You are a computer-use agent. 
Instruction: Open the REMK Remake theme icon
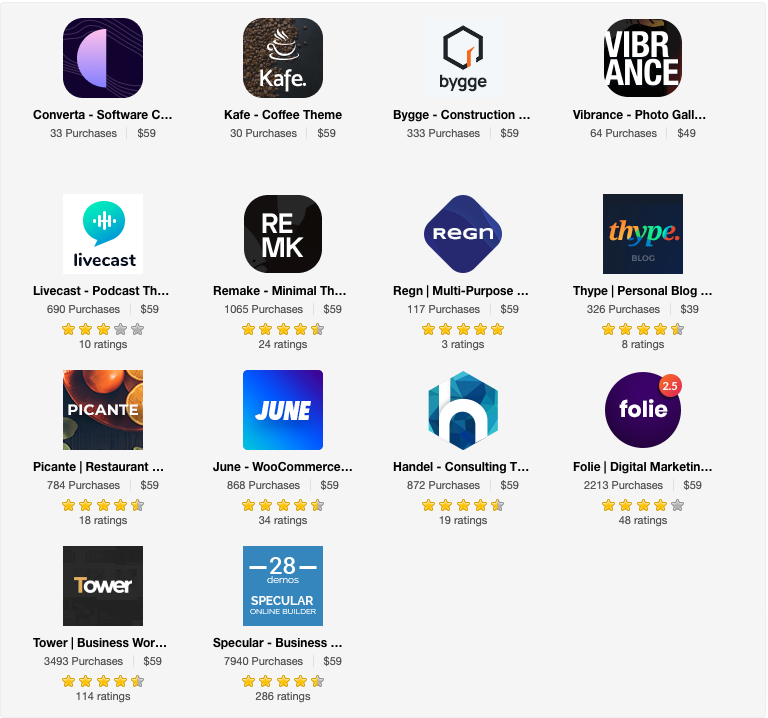[x=283, y=234]
